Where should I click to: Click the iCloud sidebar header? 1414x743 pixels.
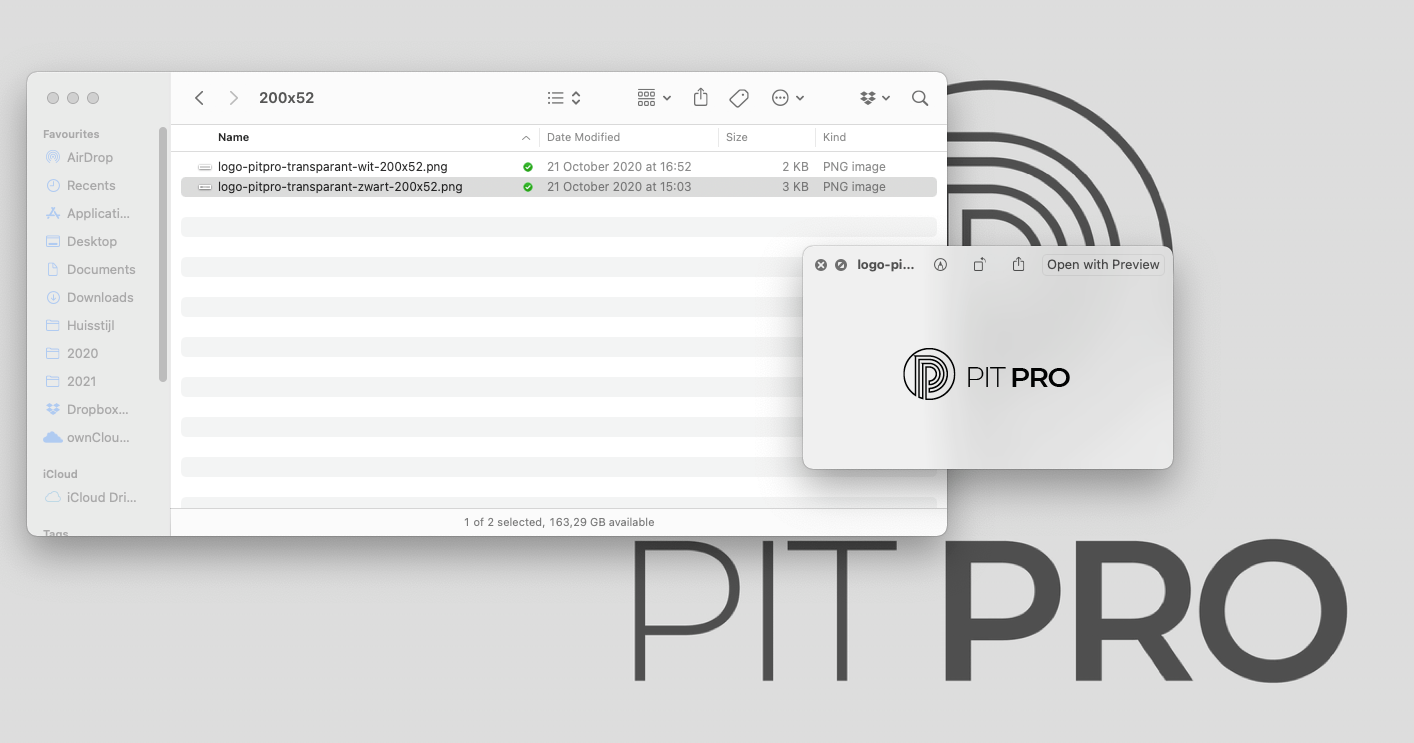pyautogui.click(x=60, y=474)
